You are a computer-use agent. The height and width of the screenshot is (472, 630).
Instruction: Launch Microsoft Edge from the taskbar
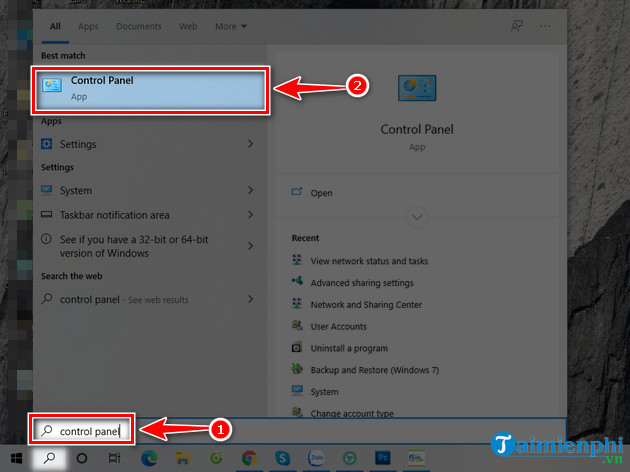tap(149, 458)
